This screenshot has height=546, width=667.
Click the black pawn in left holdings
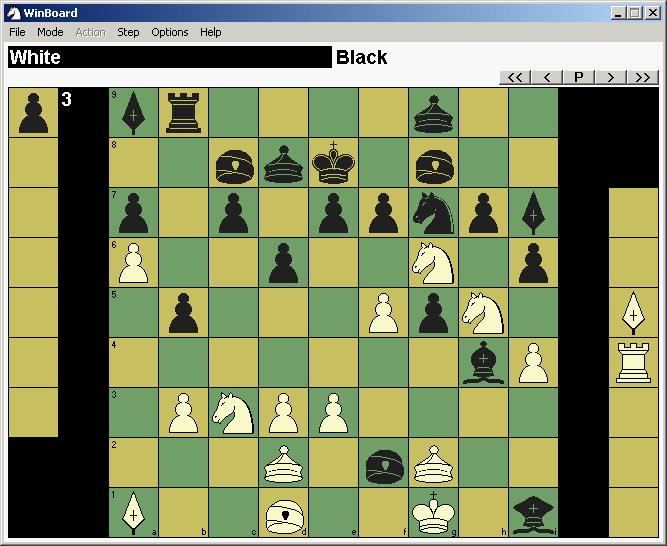(33, 112)
